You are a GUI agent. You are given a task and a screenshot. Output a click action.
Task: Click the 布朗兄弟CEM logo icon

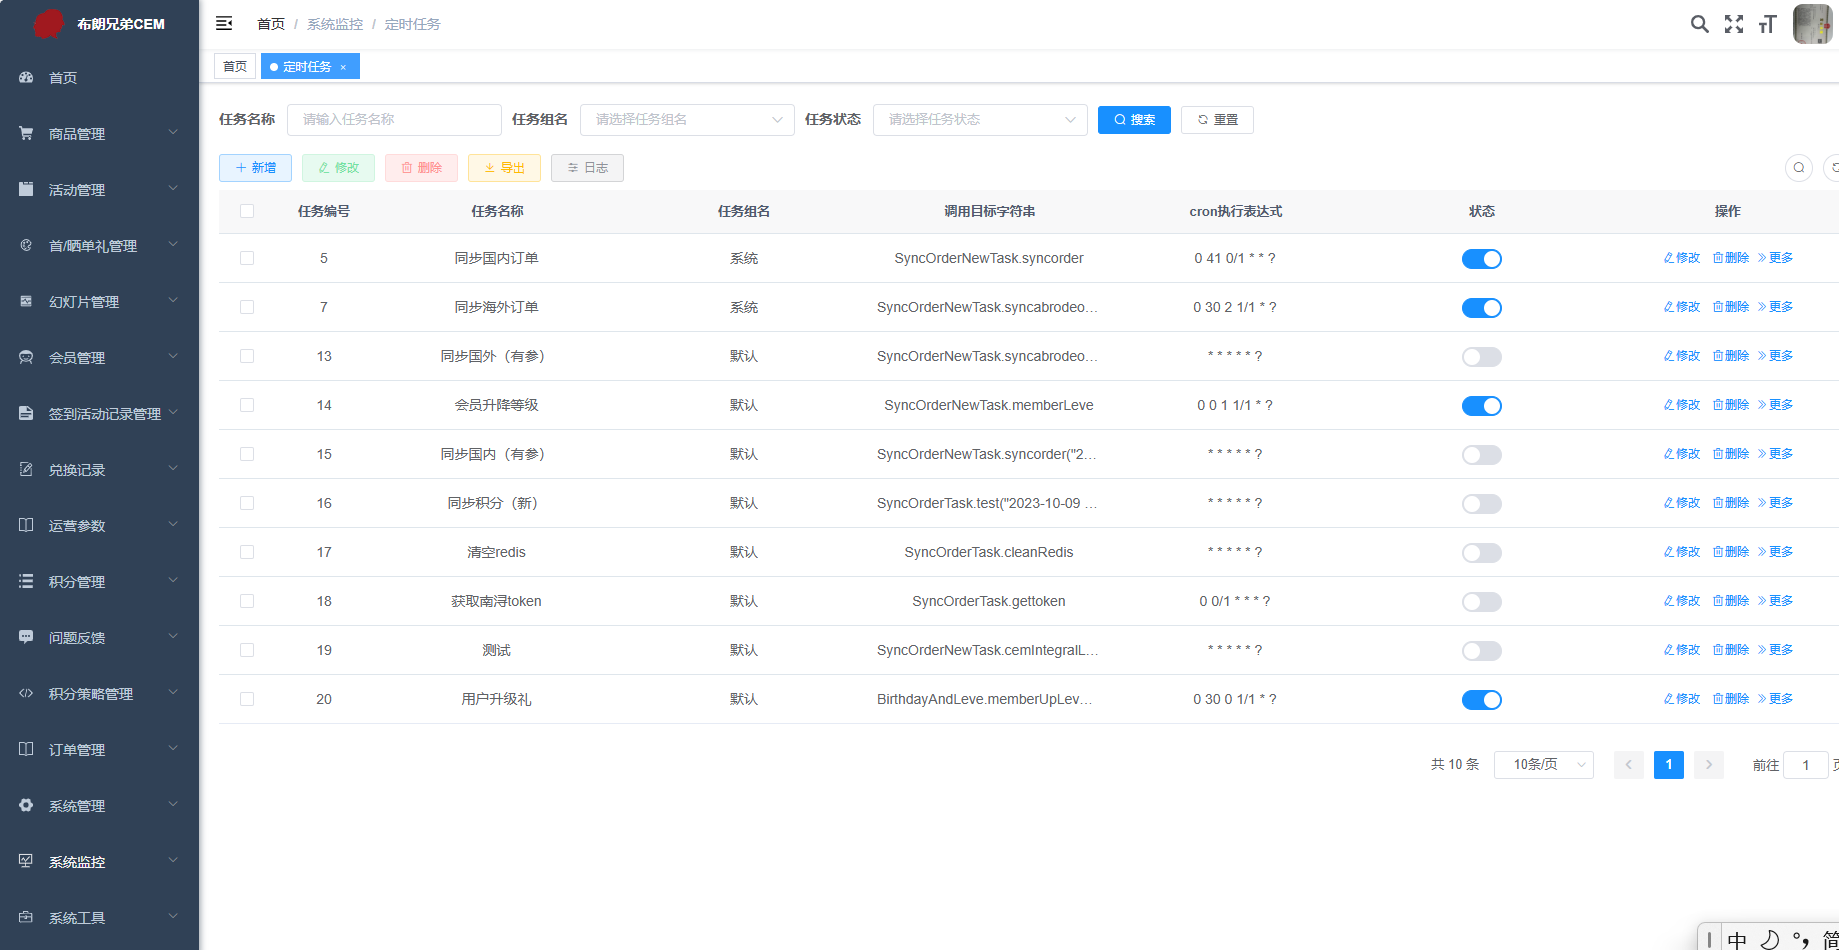(x=48, y=24)
